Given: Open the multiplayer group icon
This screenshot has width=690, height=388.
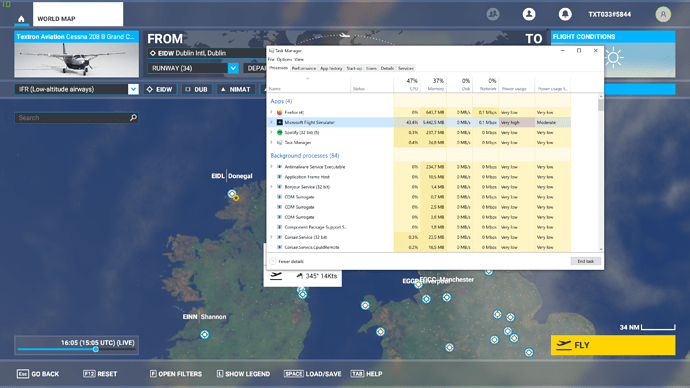Looking at the screenshot, I should coord(493,14).
